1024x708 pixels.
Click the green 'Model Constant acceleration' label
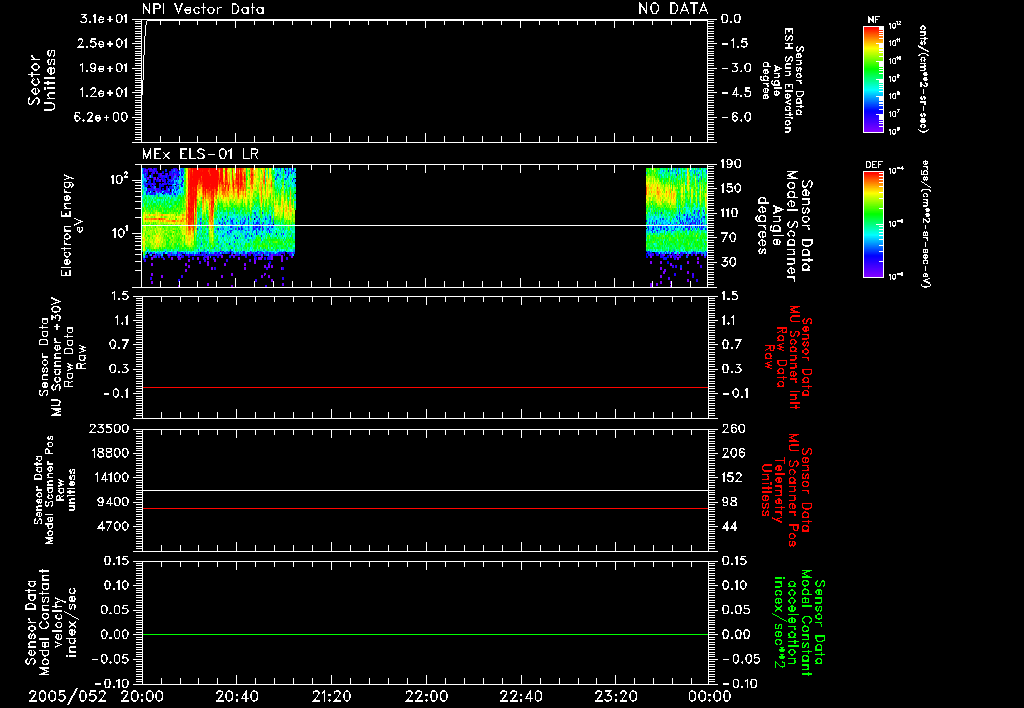click(799, 622)
